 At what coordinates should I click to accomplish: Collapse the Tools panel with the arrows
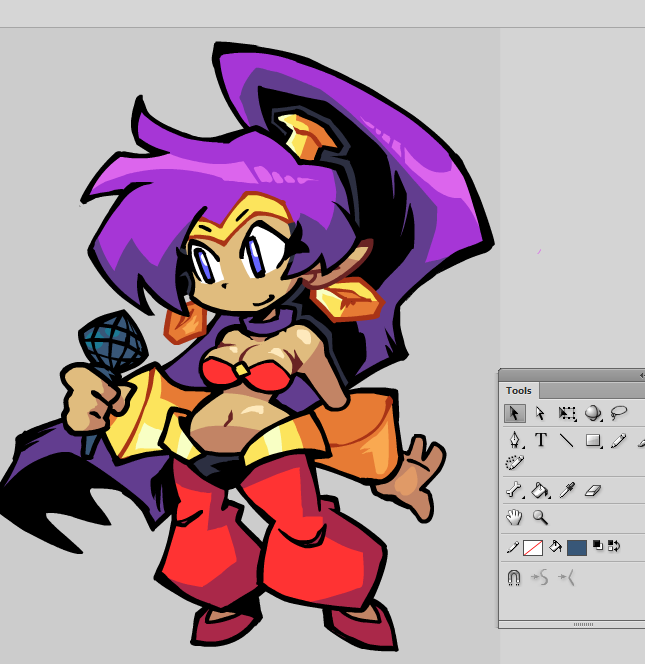click(x=642, y=375)
